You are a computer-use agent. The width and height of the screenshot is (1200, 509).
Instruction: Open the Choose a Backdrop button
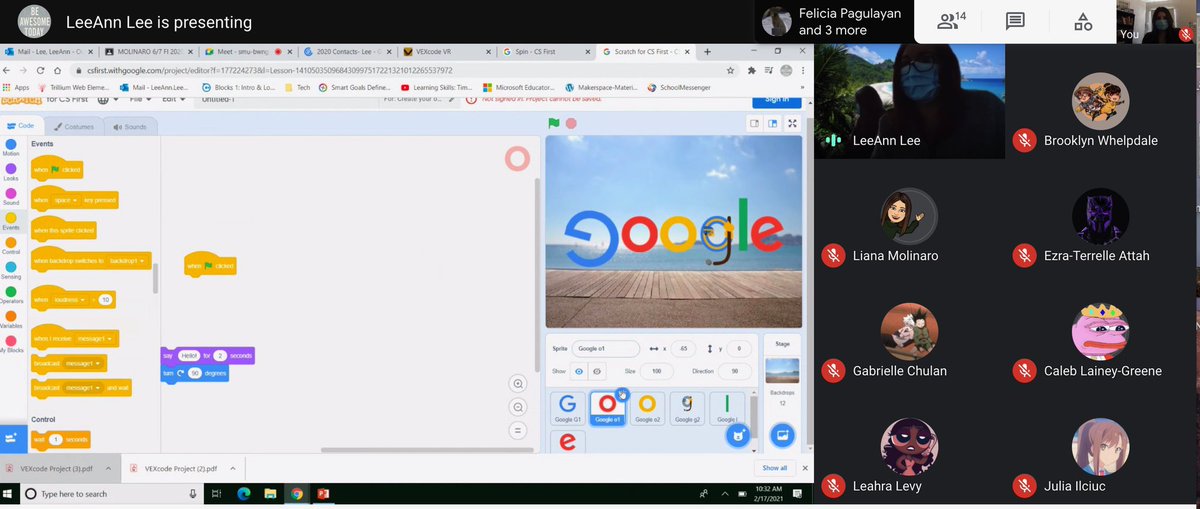[782, 435]
